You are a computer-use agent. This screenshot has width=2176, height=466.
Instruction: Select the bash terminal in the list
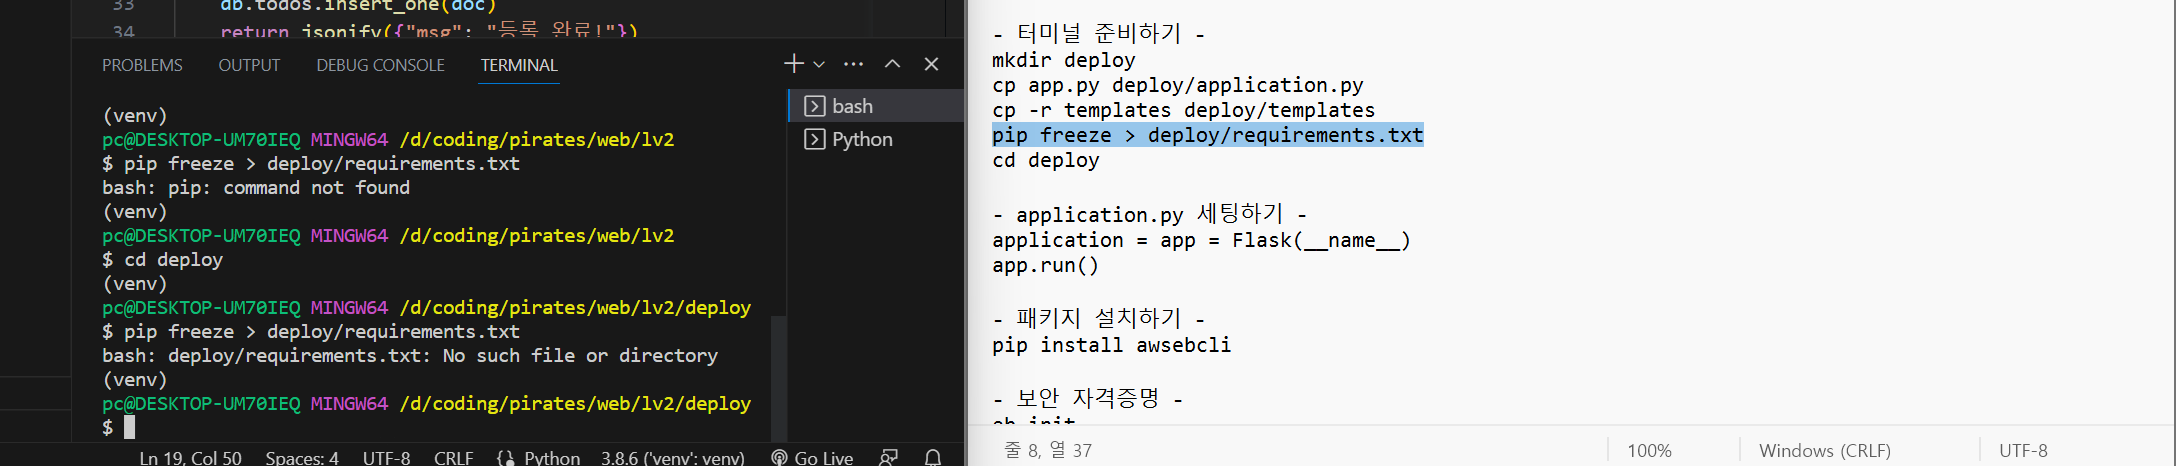[876, 106]
